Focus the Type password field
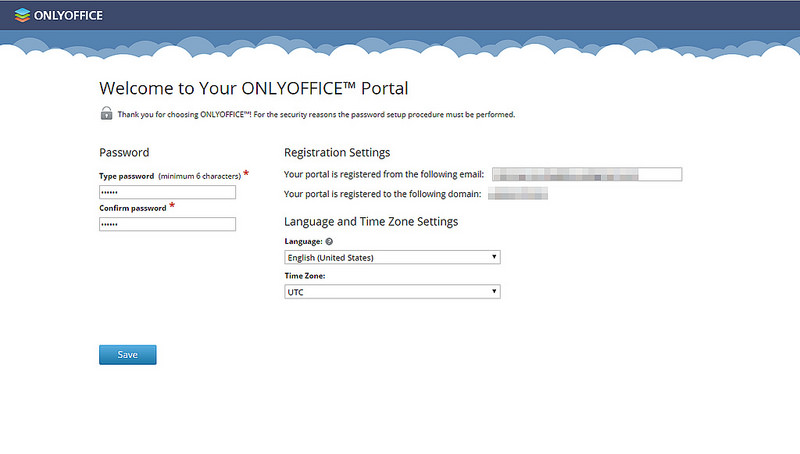This screenshot has width=800, height=454. [167, 192]
